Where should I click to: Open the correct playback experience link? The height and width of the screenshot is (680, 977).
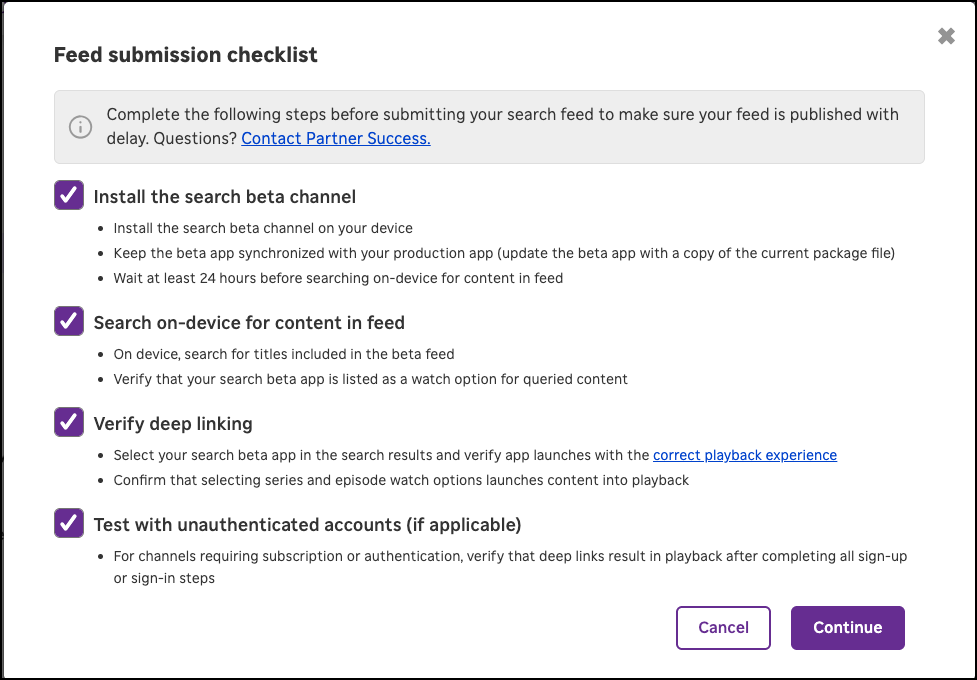pyautogui.click(x=745, y=455)
